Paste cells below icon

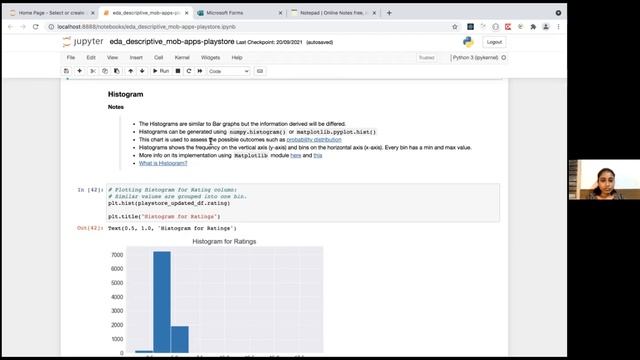117,71
